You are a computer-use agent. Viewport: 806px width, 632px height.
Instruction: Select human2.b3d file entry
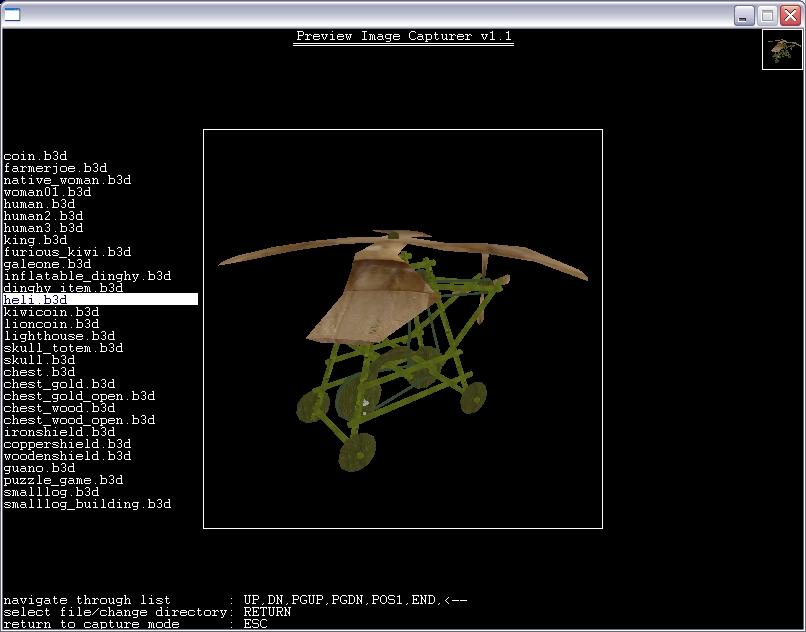(43, 216)
